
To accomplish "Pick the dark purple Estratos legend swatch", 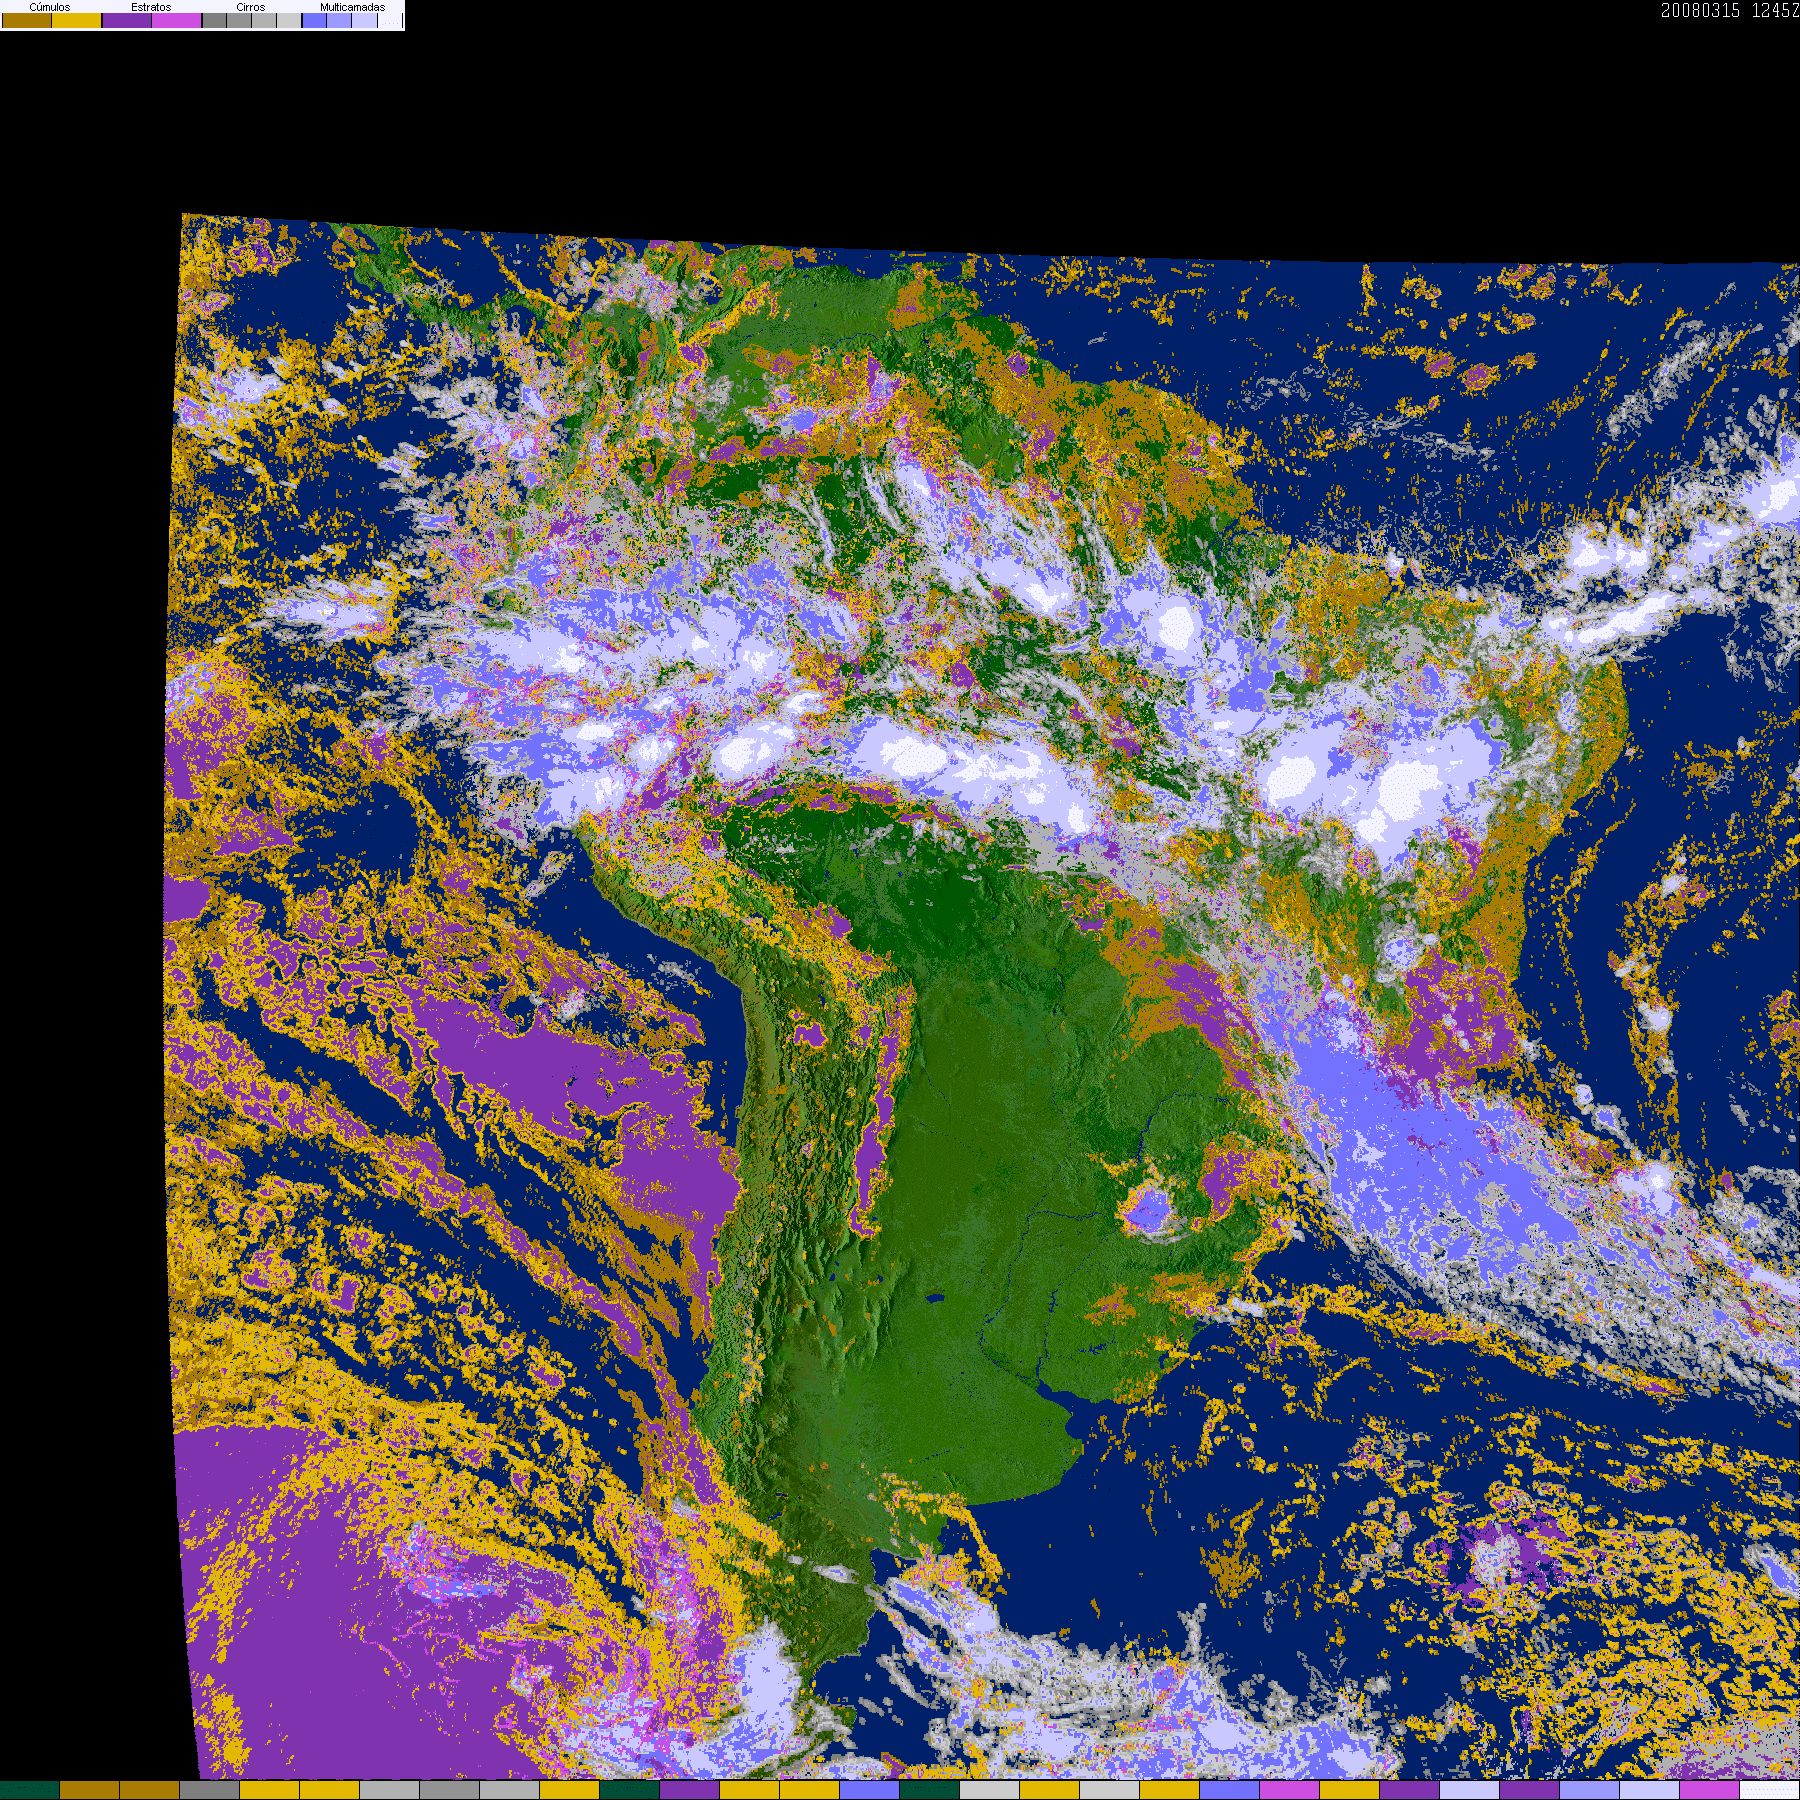I will coord(127,20).
